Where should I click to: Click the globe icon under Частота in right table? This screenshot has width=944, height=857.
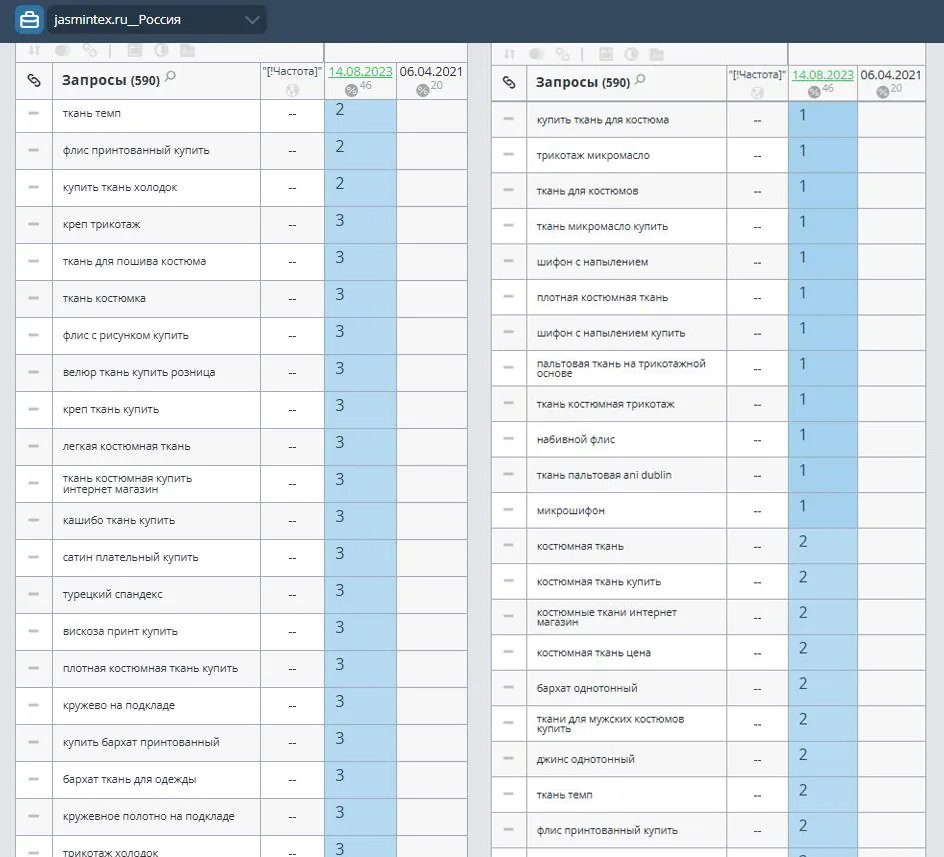coord(757,93)
